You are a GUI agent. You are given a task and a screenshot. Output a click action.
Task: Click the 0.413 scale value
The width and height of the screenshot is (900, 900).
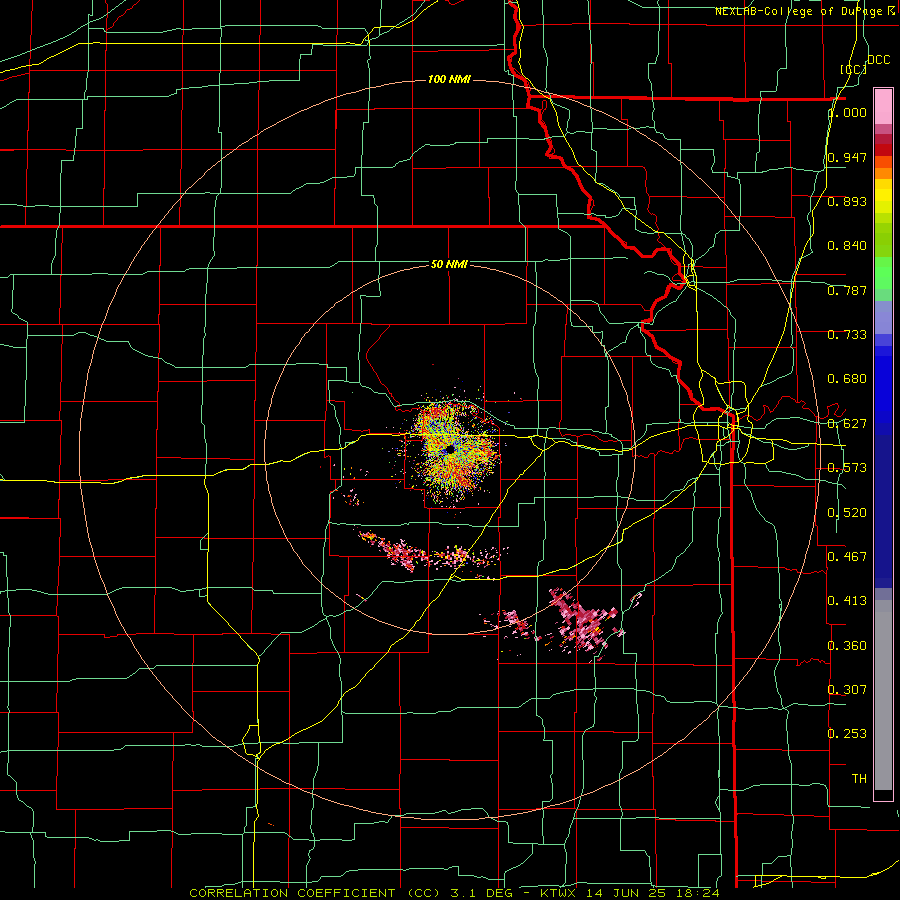point(848,601)
